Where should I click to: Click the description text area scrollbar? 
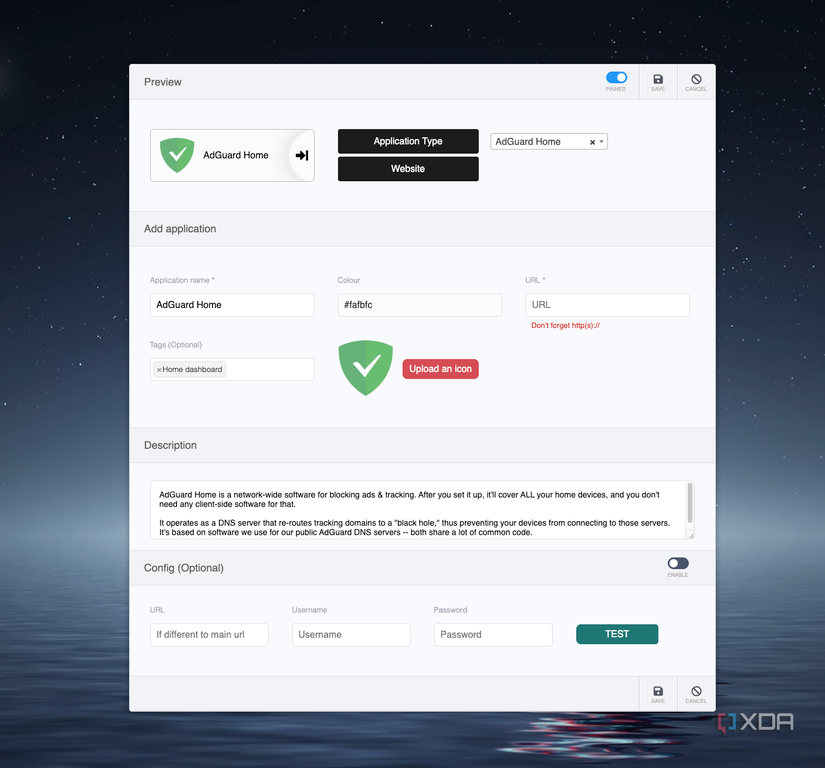pos(690,503)
